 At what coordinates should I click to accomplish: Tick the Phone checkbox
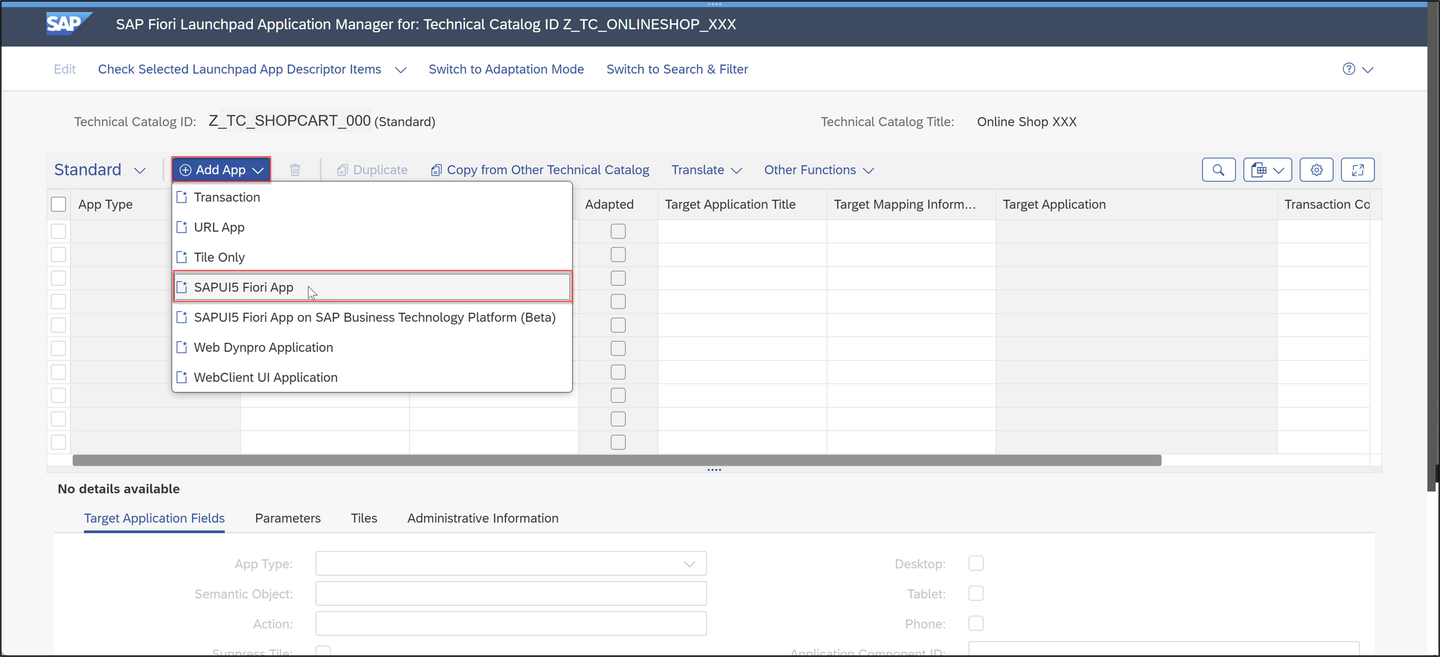[976, 624]
